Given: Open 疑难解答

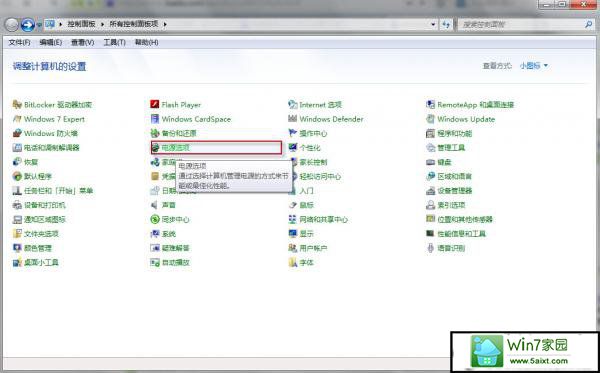Looking at the screenshot, I should click(x=170, y=248).
